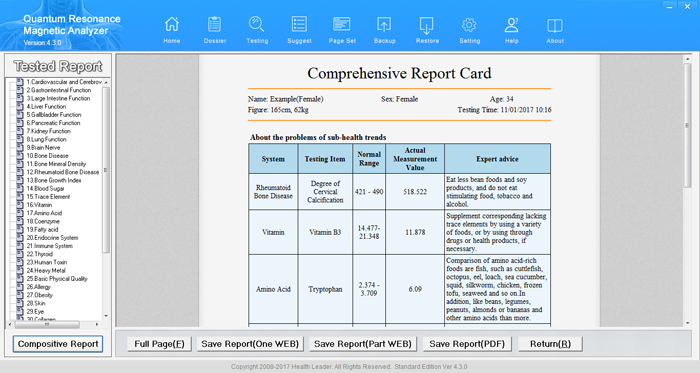700x373 pixels.
Task: Click the Tryptophan testing item cell
Action: [325, 289]
